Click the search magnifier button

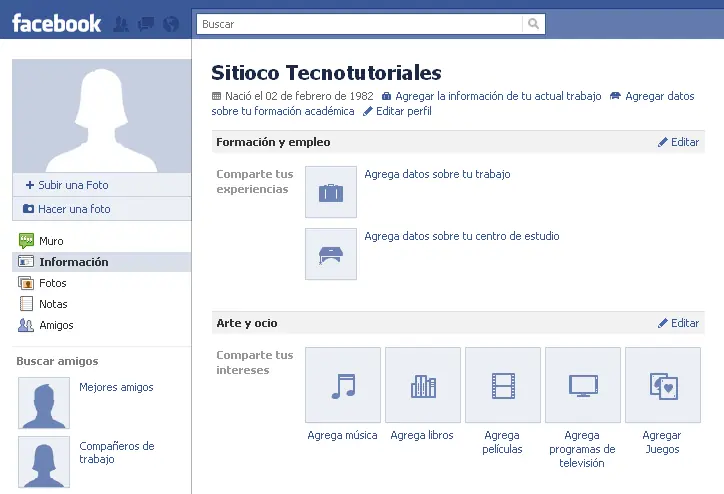point(533,24)
